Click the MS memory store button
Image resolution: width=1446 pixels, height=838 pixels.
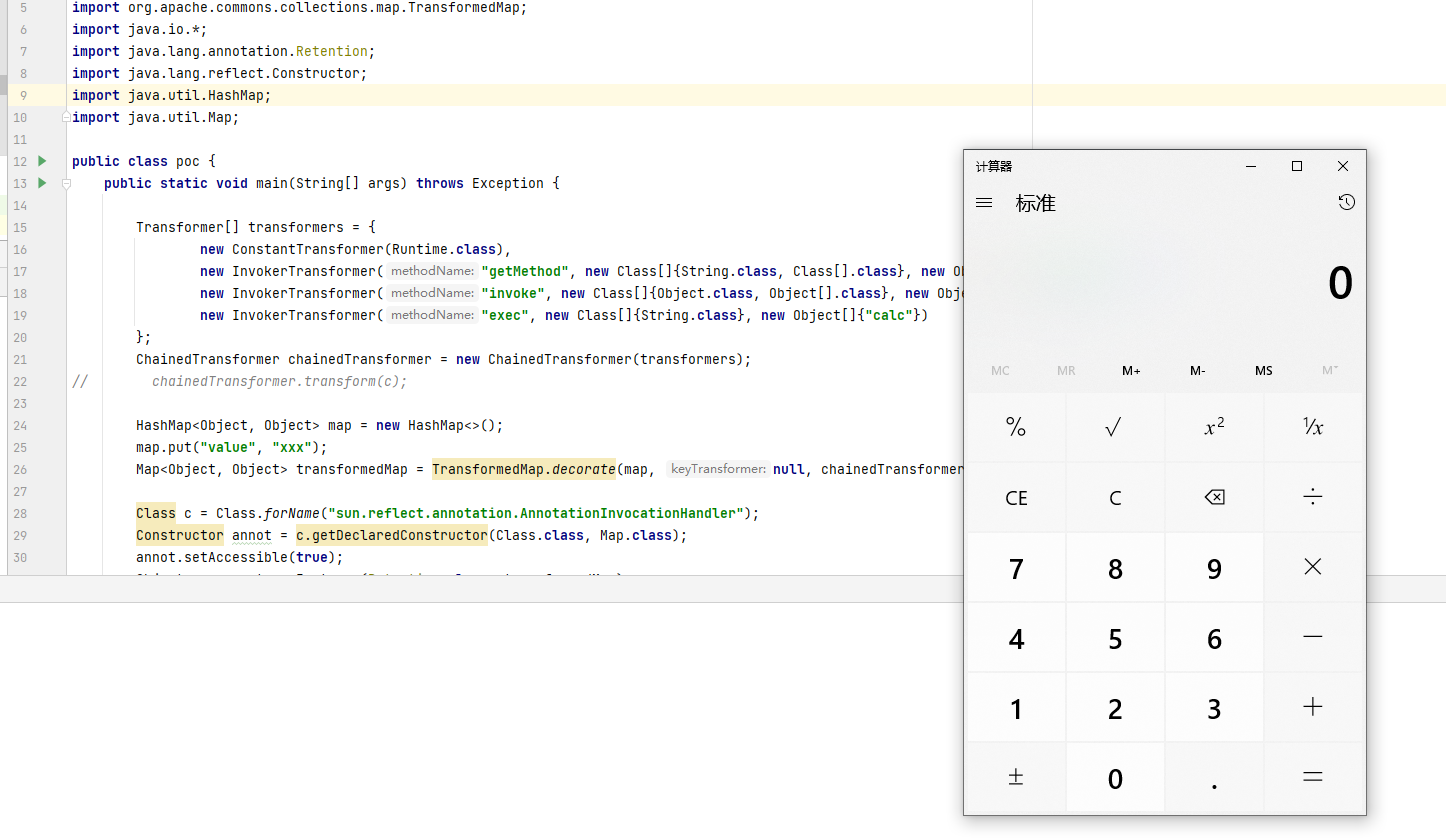(x=1264, y=370)
